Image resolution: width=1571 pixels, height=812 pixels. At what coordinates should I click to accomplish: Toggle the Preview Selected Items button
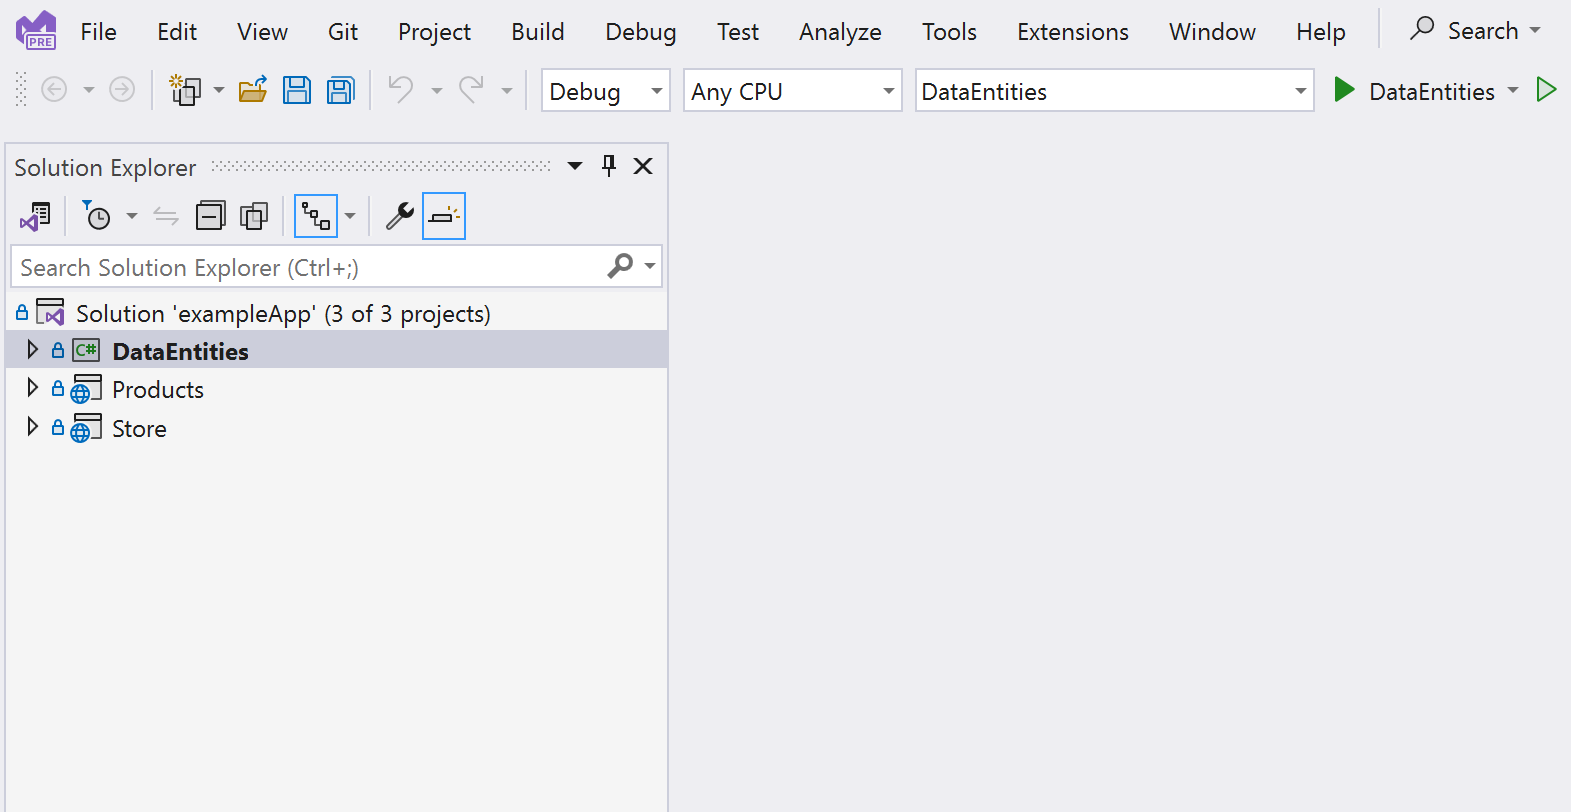click(444, 216)
